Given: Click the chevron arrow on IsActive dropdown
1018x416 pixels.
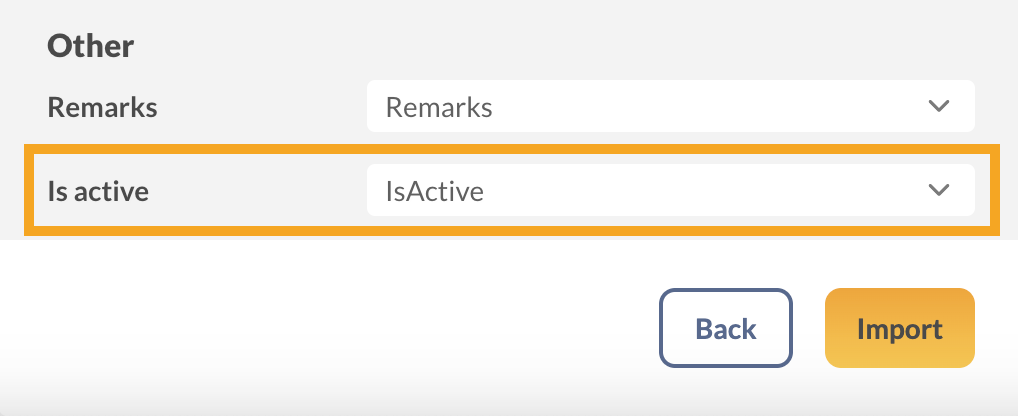Looking at the screenshot, I should tap(938, 190).
